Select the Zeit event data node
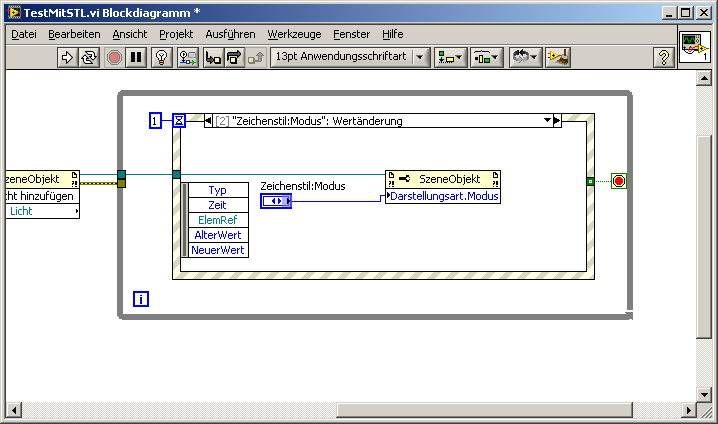This screenshot has width=718, height=424. click(x=218, y=205)
